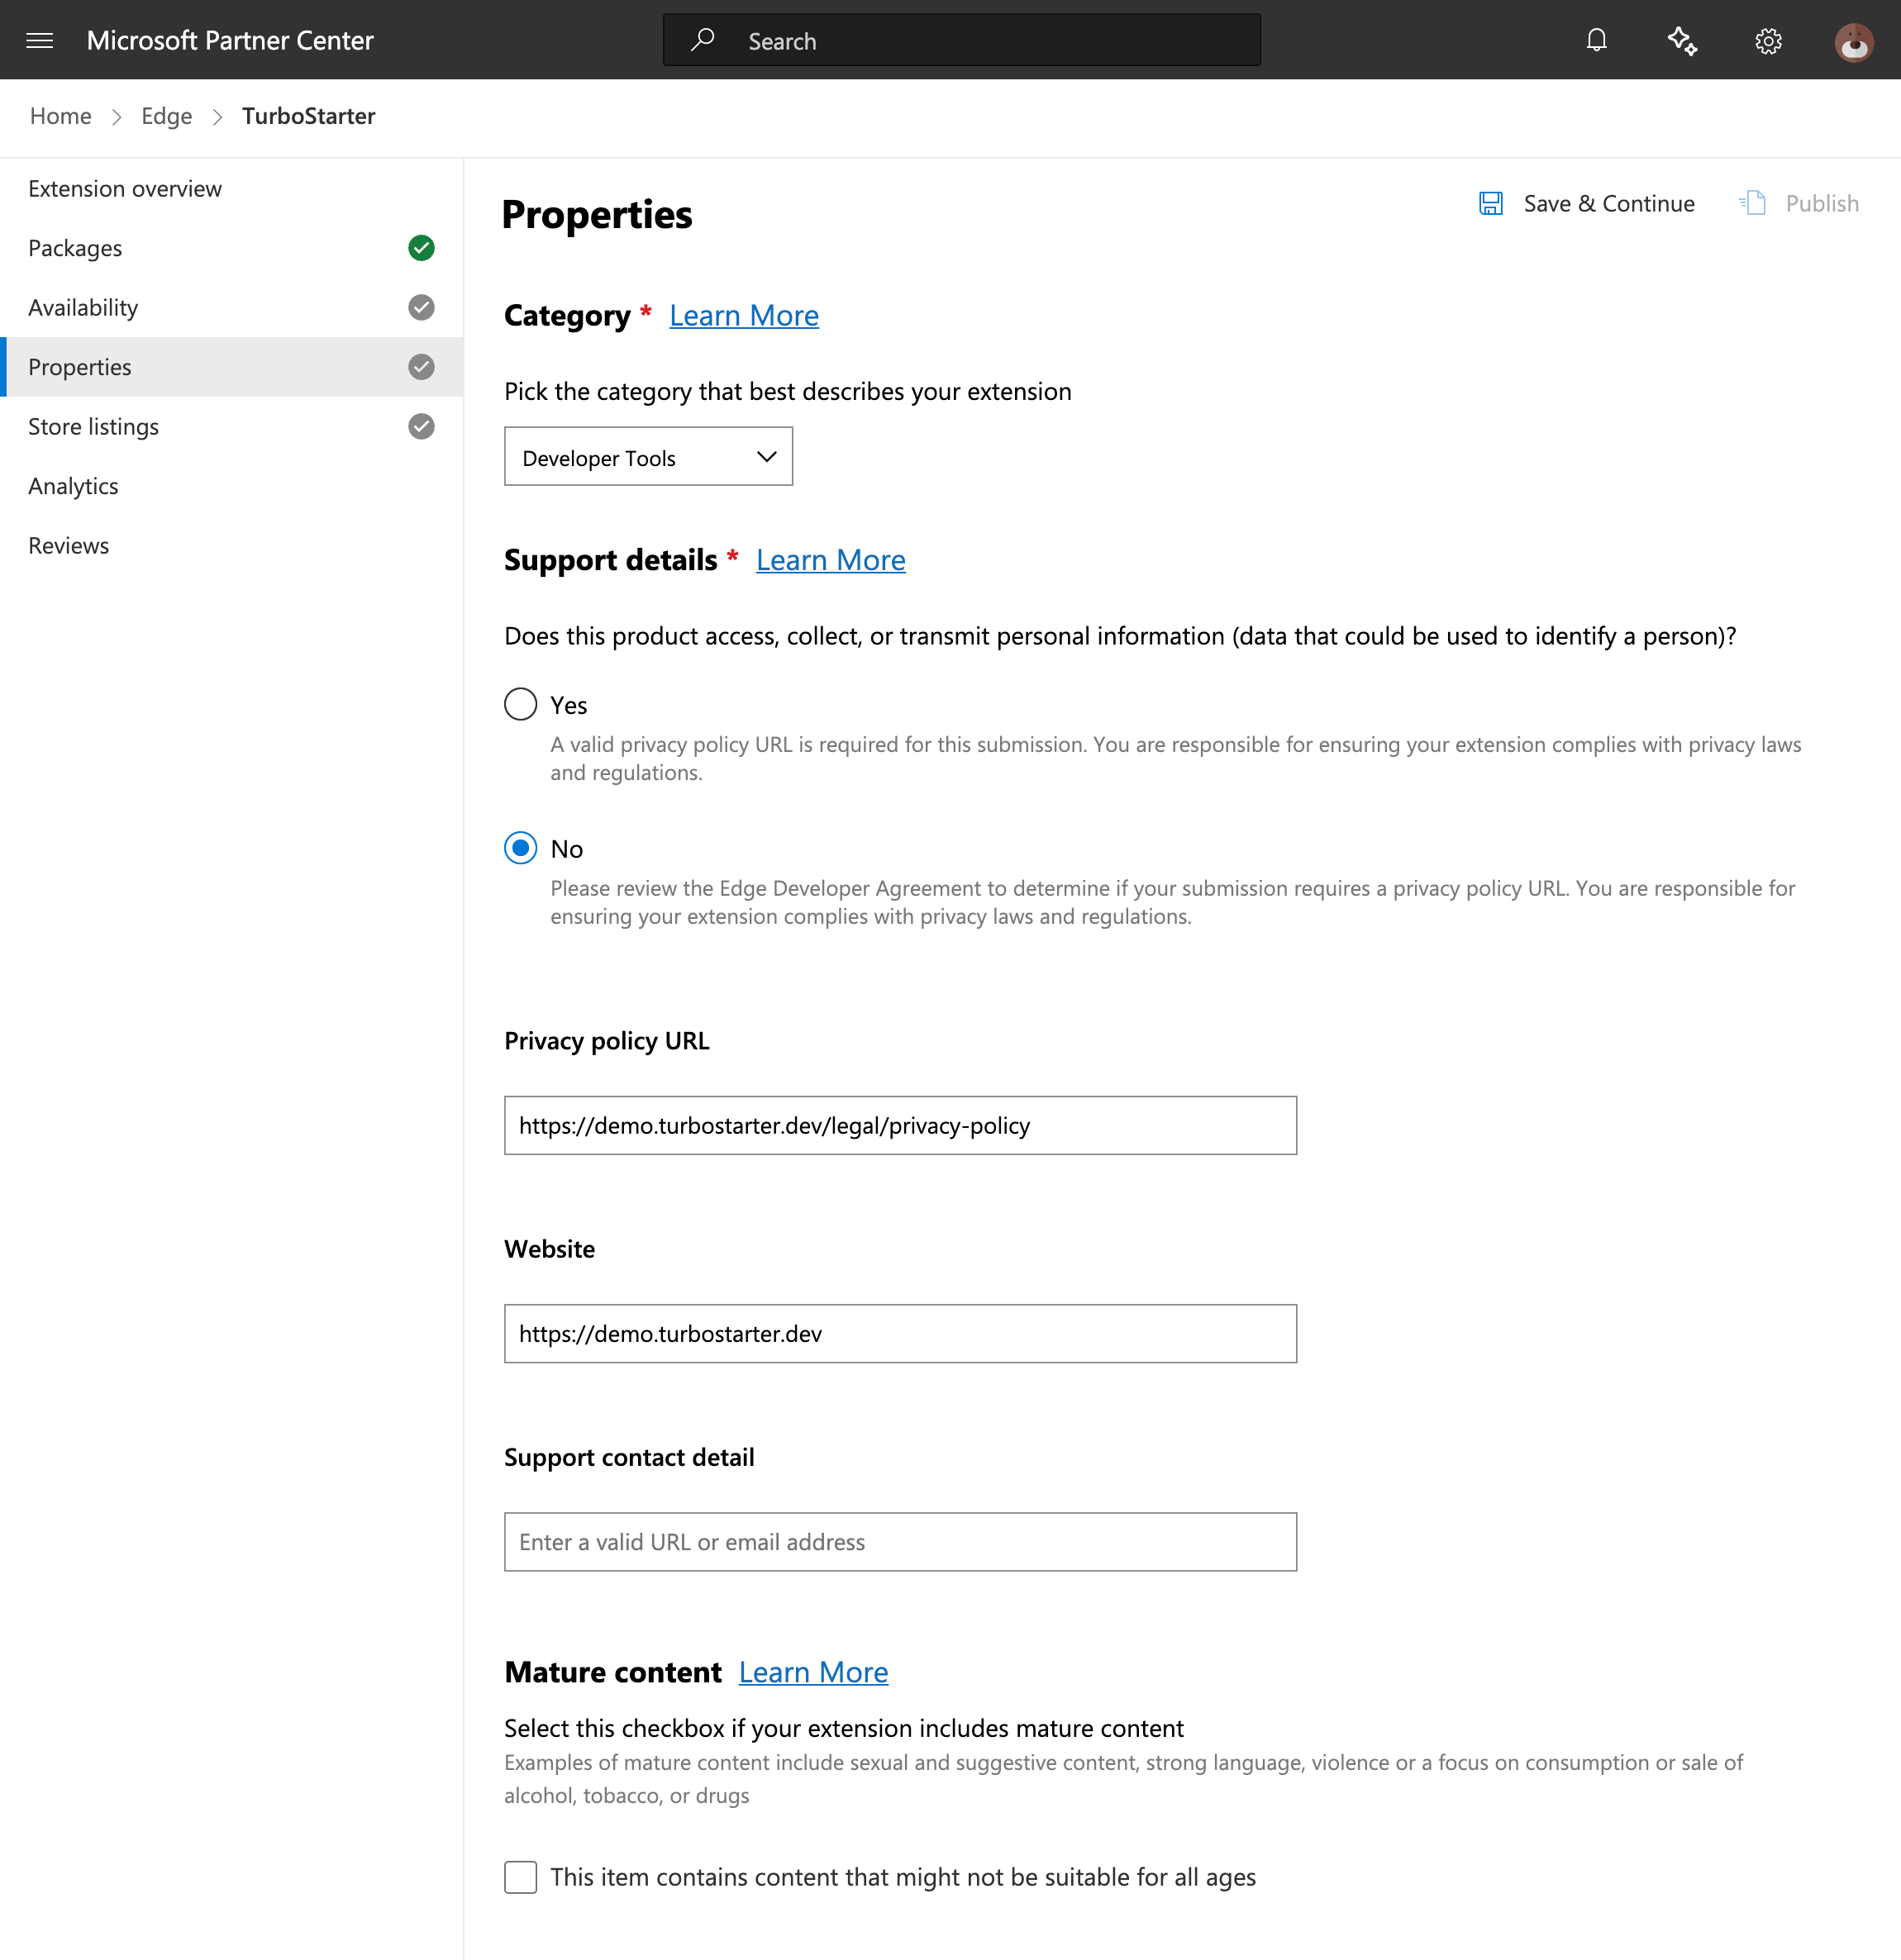Select the No radio button
1901x1960 pixels.
click(520, 848)
